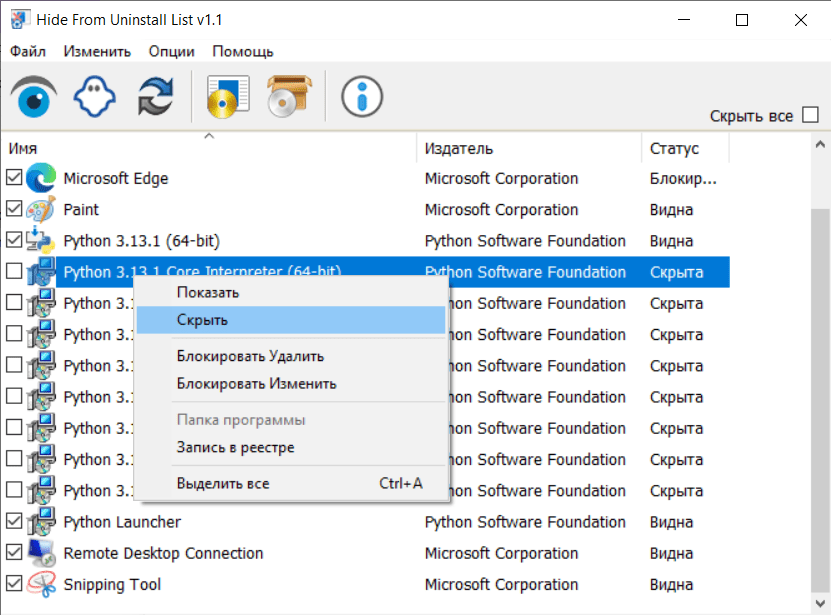Open the programs and features disc icon

[227, 96]
